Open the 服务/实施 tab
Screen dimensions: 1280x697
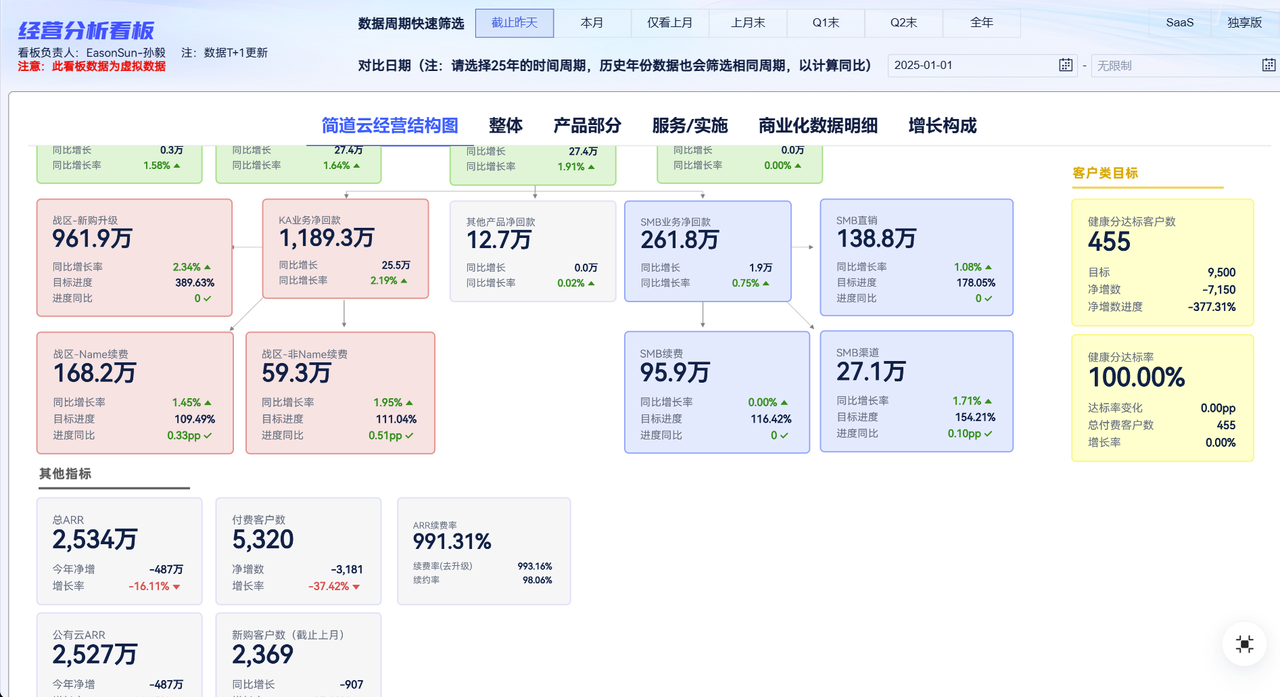[x=690, y=126]
